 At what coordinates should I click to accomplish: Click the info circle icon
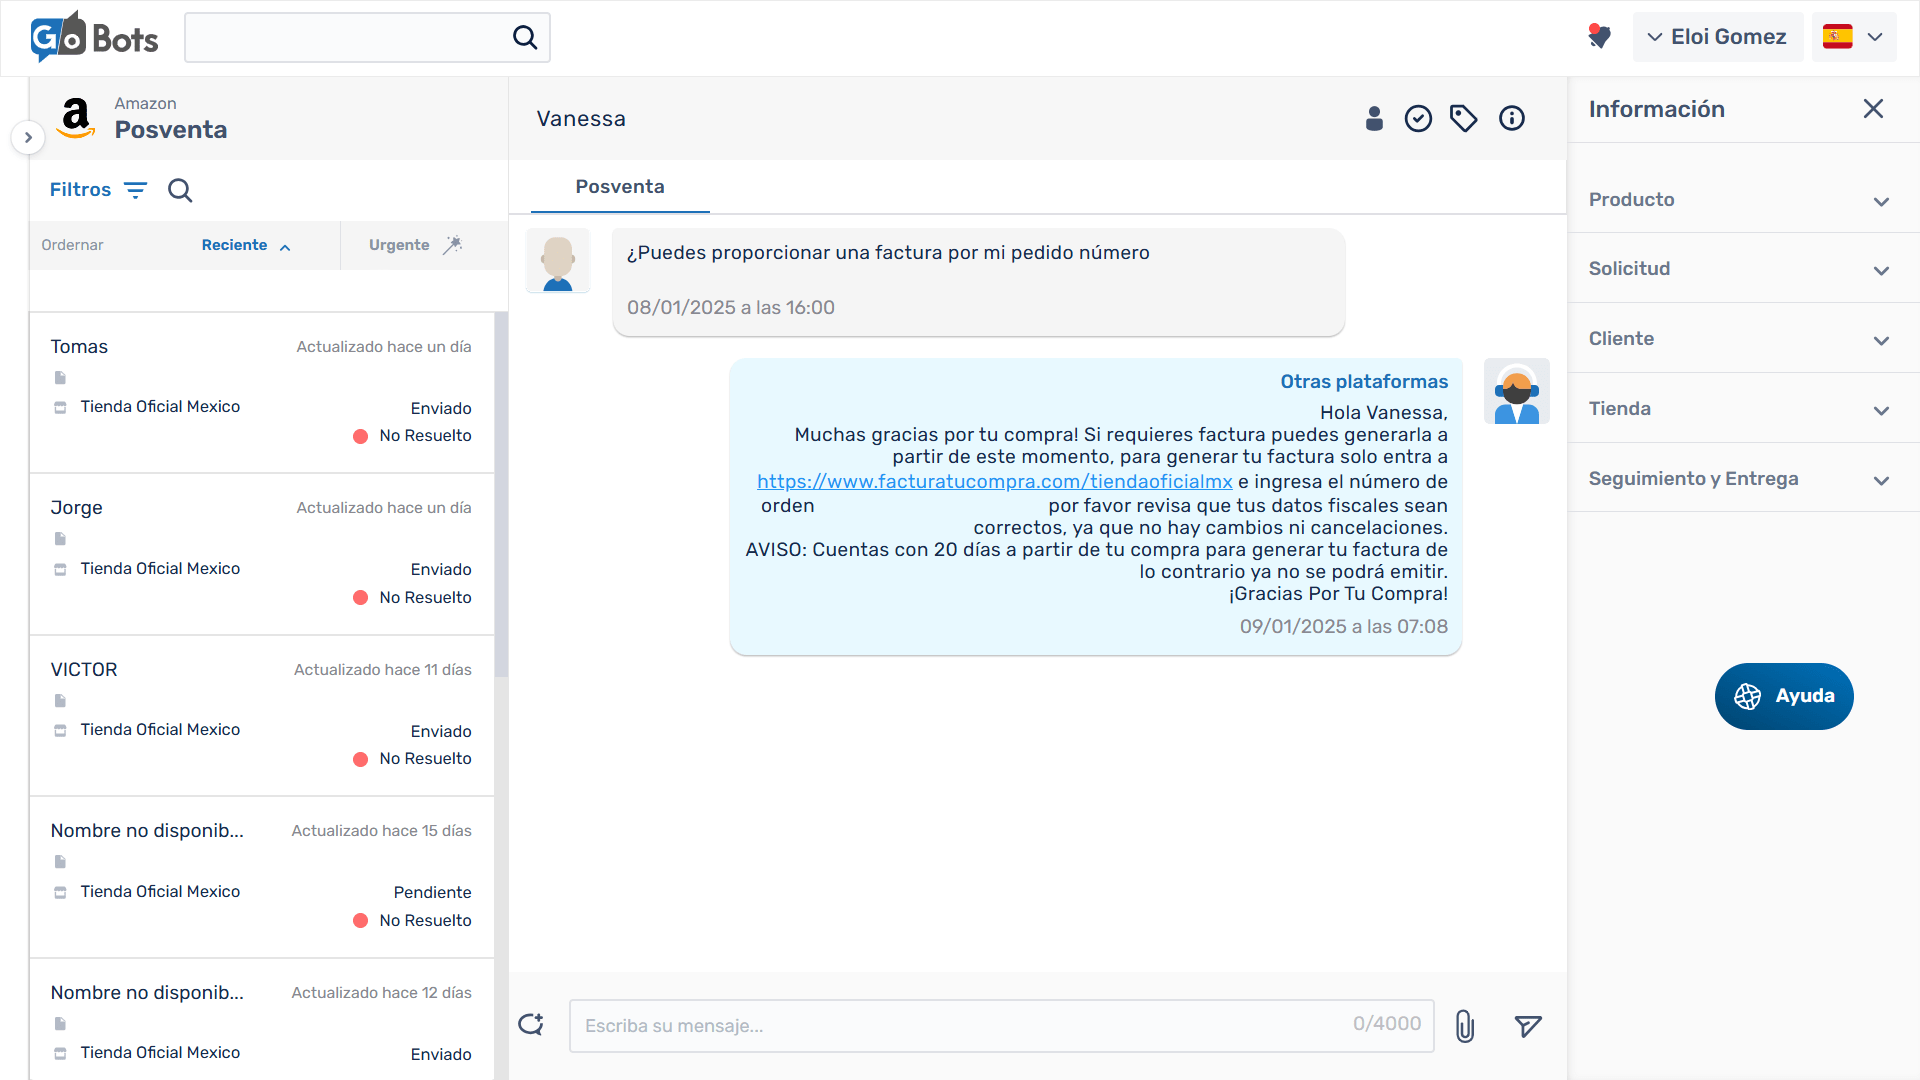coord(1512,119)
